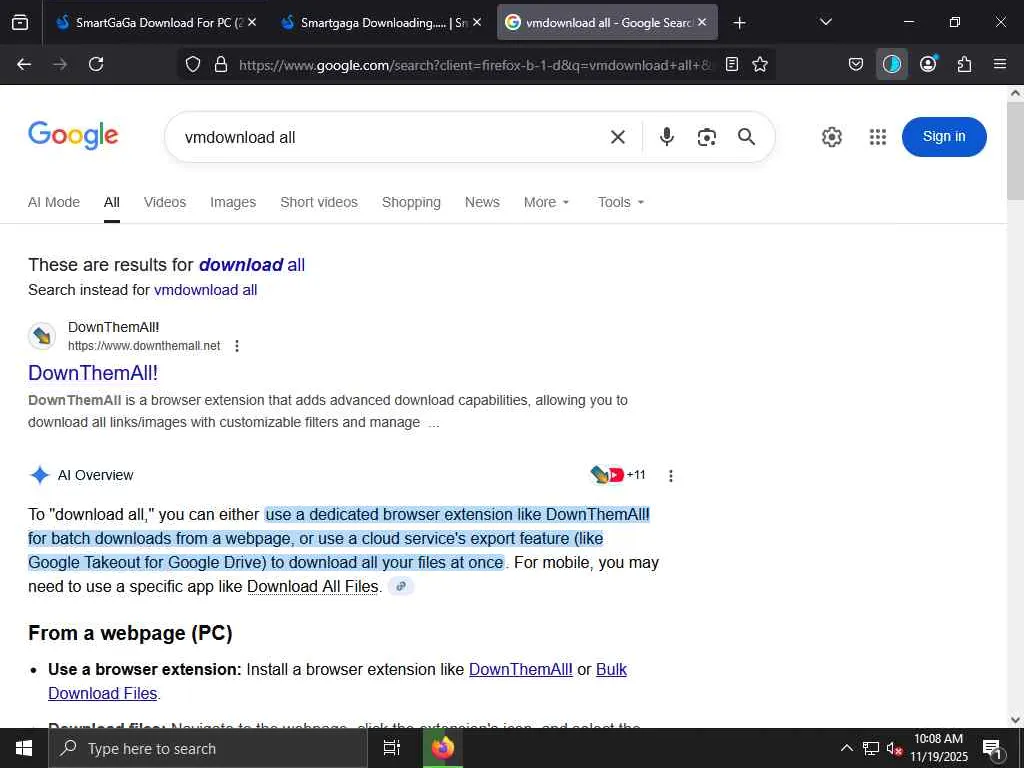Click the link chip after Download All Files
Image resolution: width=1024 pixels, height=768 pixels.
click(x=401, y=586)
